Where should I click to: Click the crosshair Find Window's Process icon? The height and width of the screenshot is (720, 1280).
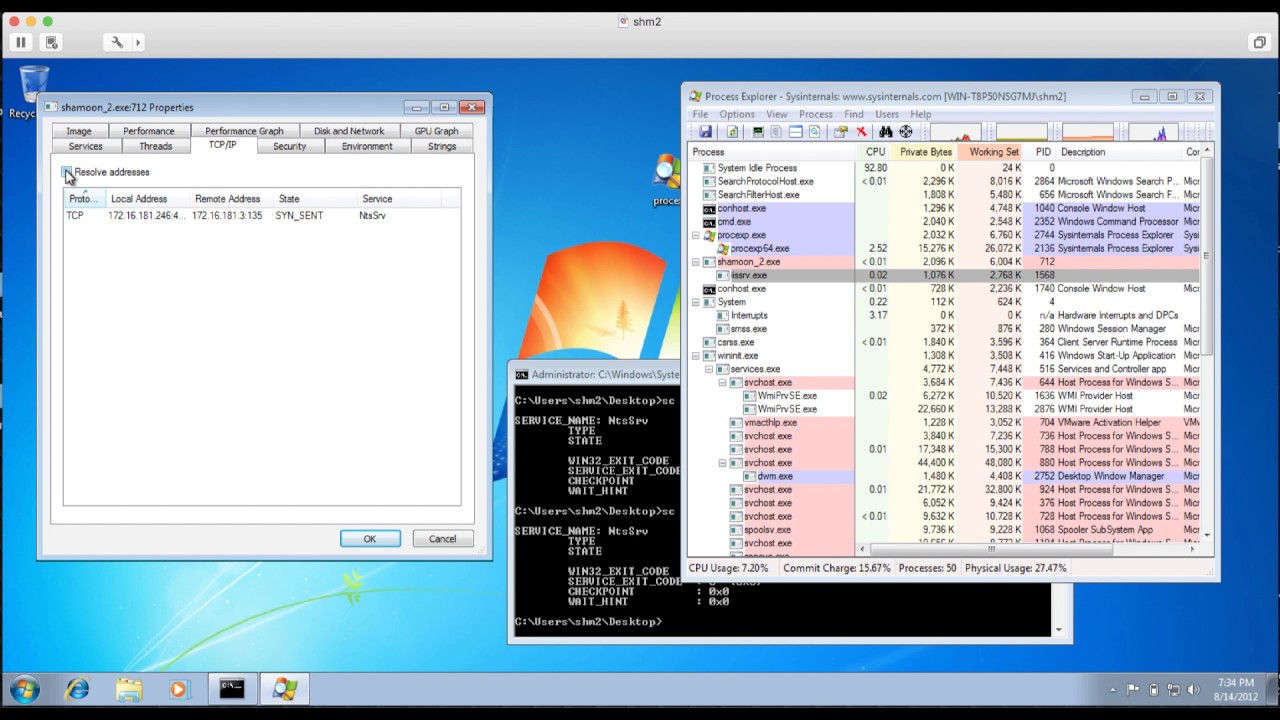point(906,132)
